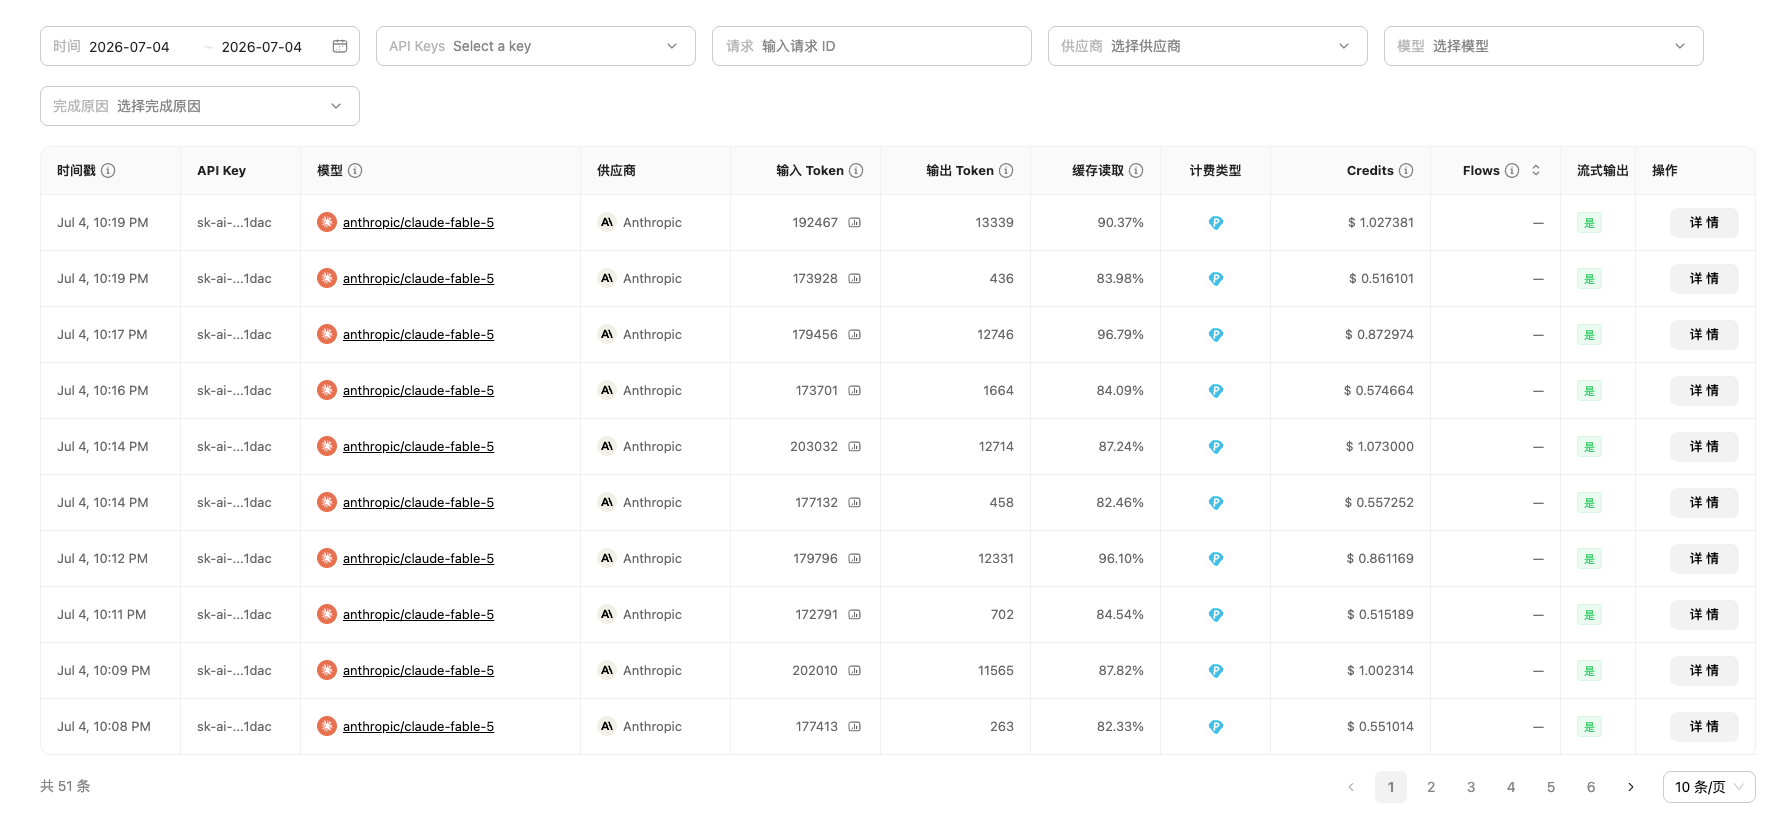Click the next page arrow
The width and height of the screenshot is (1781, 834).
point(1631,787)
